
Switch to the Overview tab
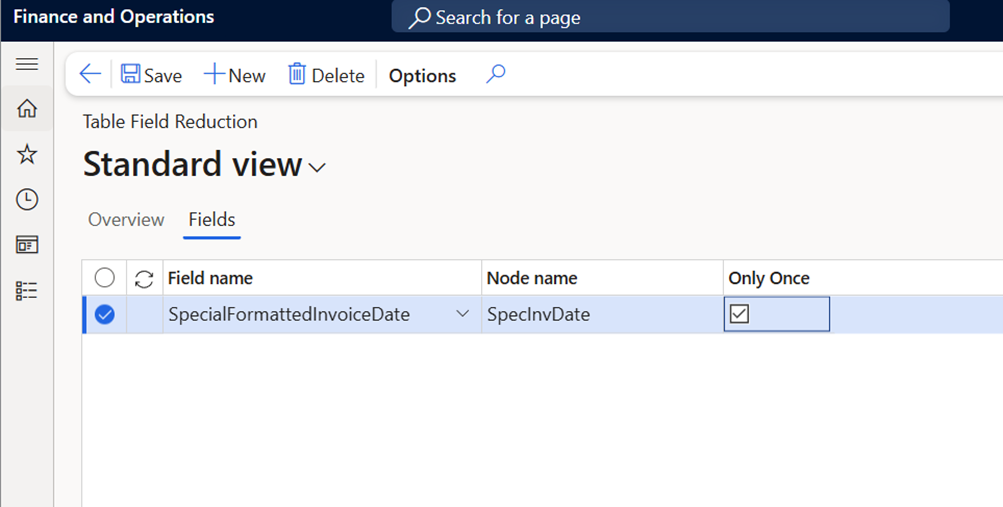pos(126,219)
